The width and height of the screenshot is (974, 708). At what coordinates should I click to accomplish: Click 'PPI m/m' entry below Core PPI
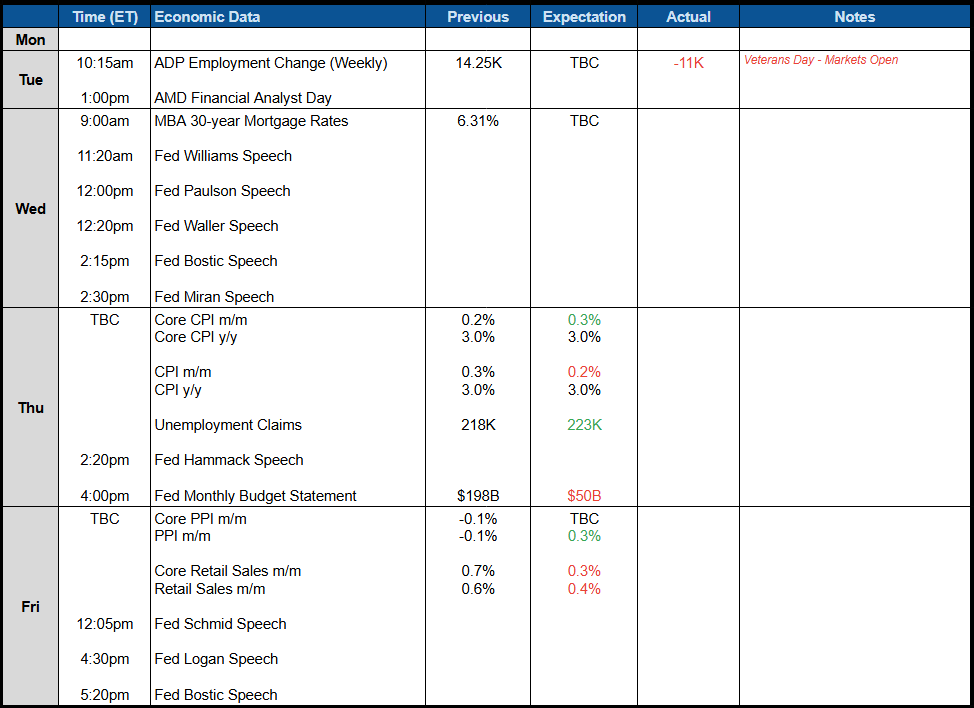pos(182,536)
